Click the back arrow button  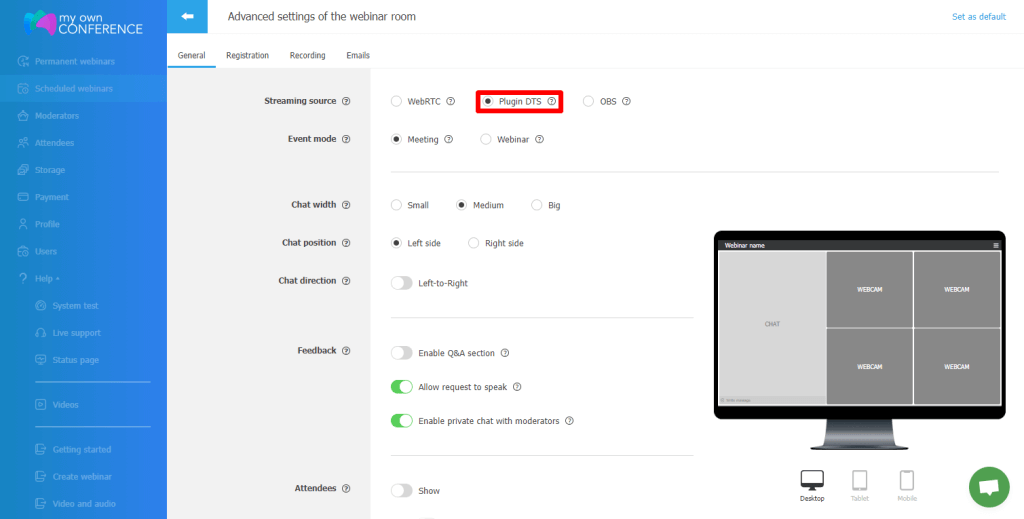click(187, 16)
